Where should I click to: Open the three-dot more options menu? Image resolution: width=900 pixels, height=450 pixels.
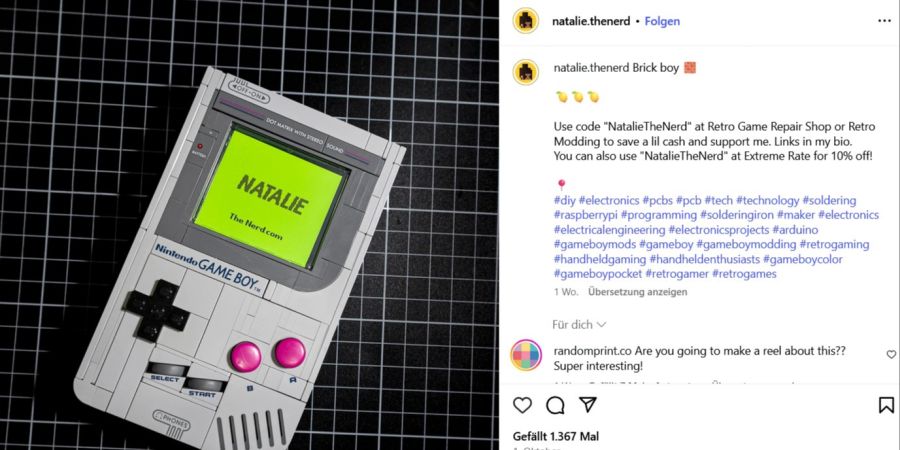click(x=885, y=21)
